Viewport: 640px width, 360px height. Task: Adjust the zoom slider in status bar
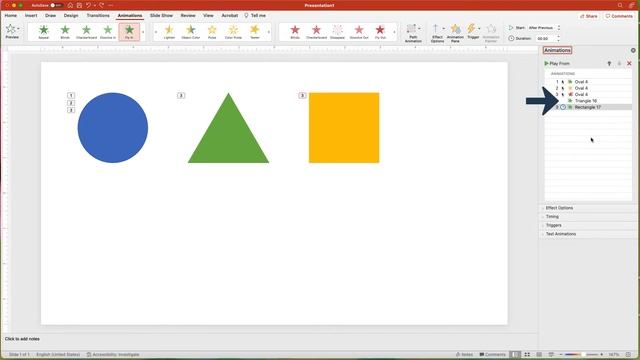tap(583, 354)
